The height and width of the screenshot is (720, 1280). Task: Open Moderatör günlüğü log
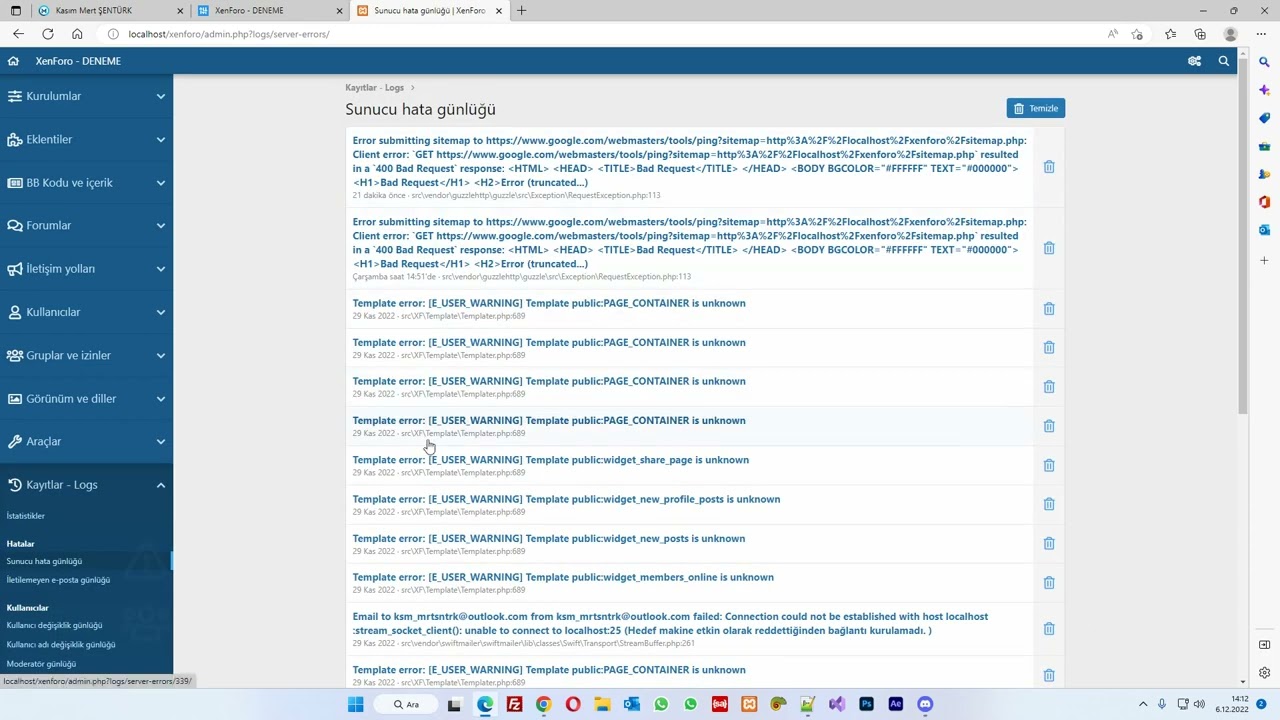tap(41, 664)
